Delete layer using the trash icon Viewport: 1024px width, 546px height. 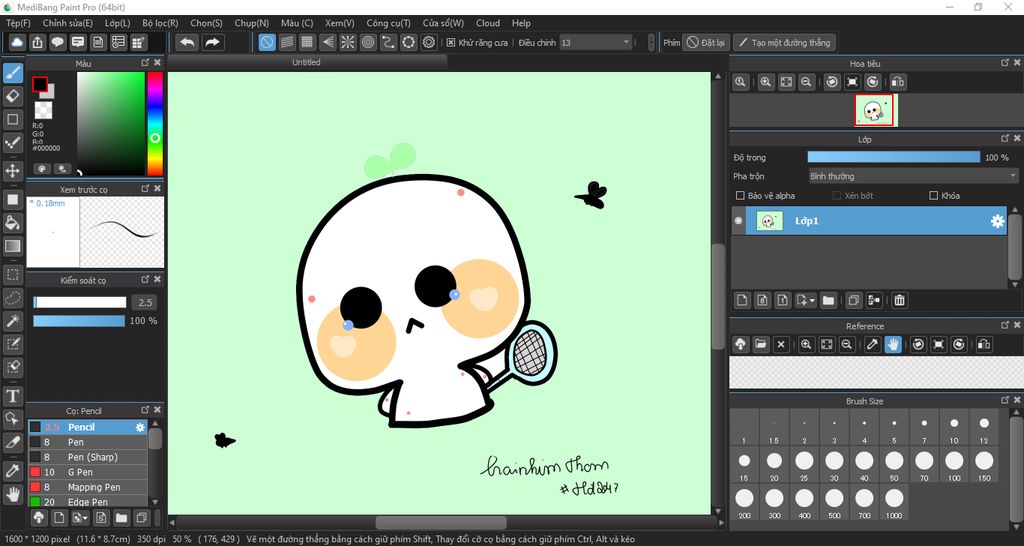(899, 300)
